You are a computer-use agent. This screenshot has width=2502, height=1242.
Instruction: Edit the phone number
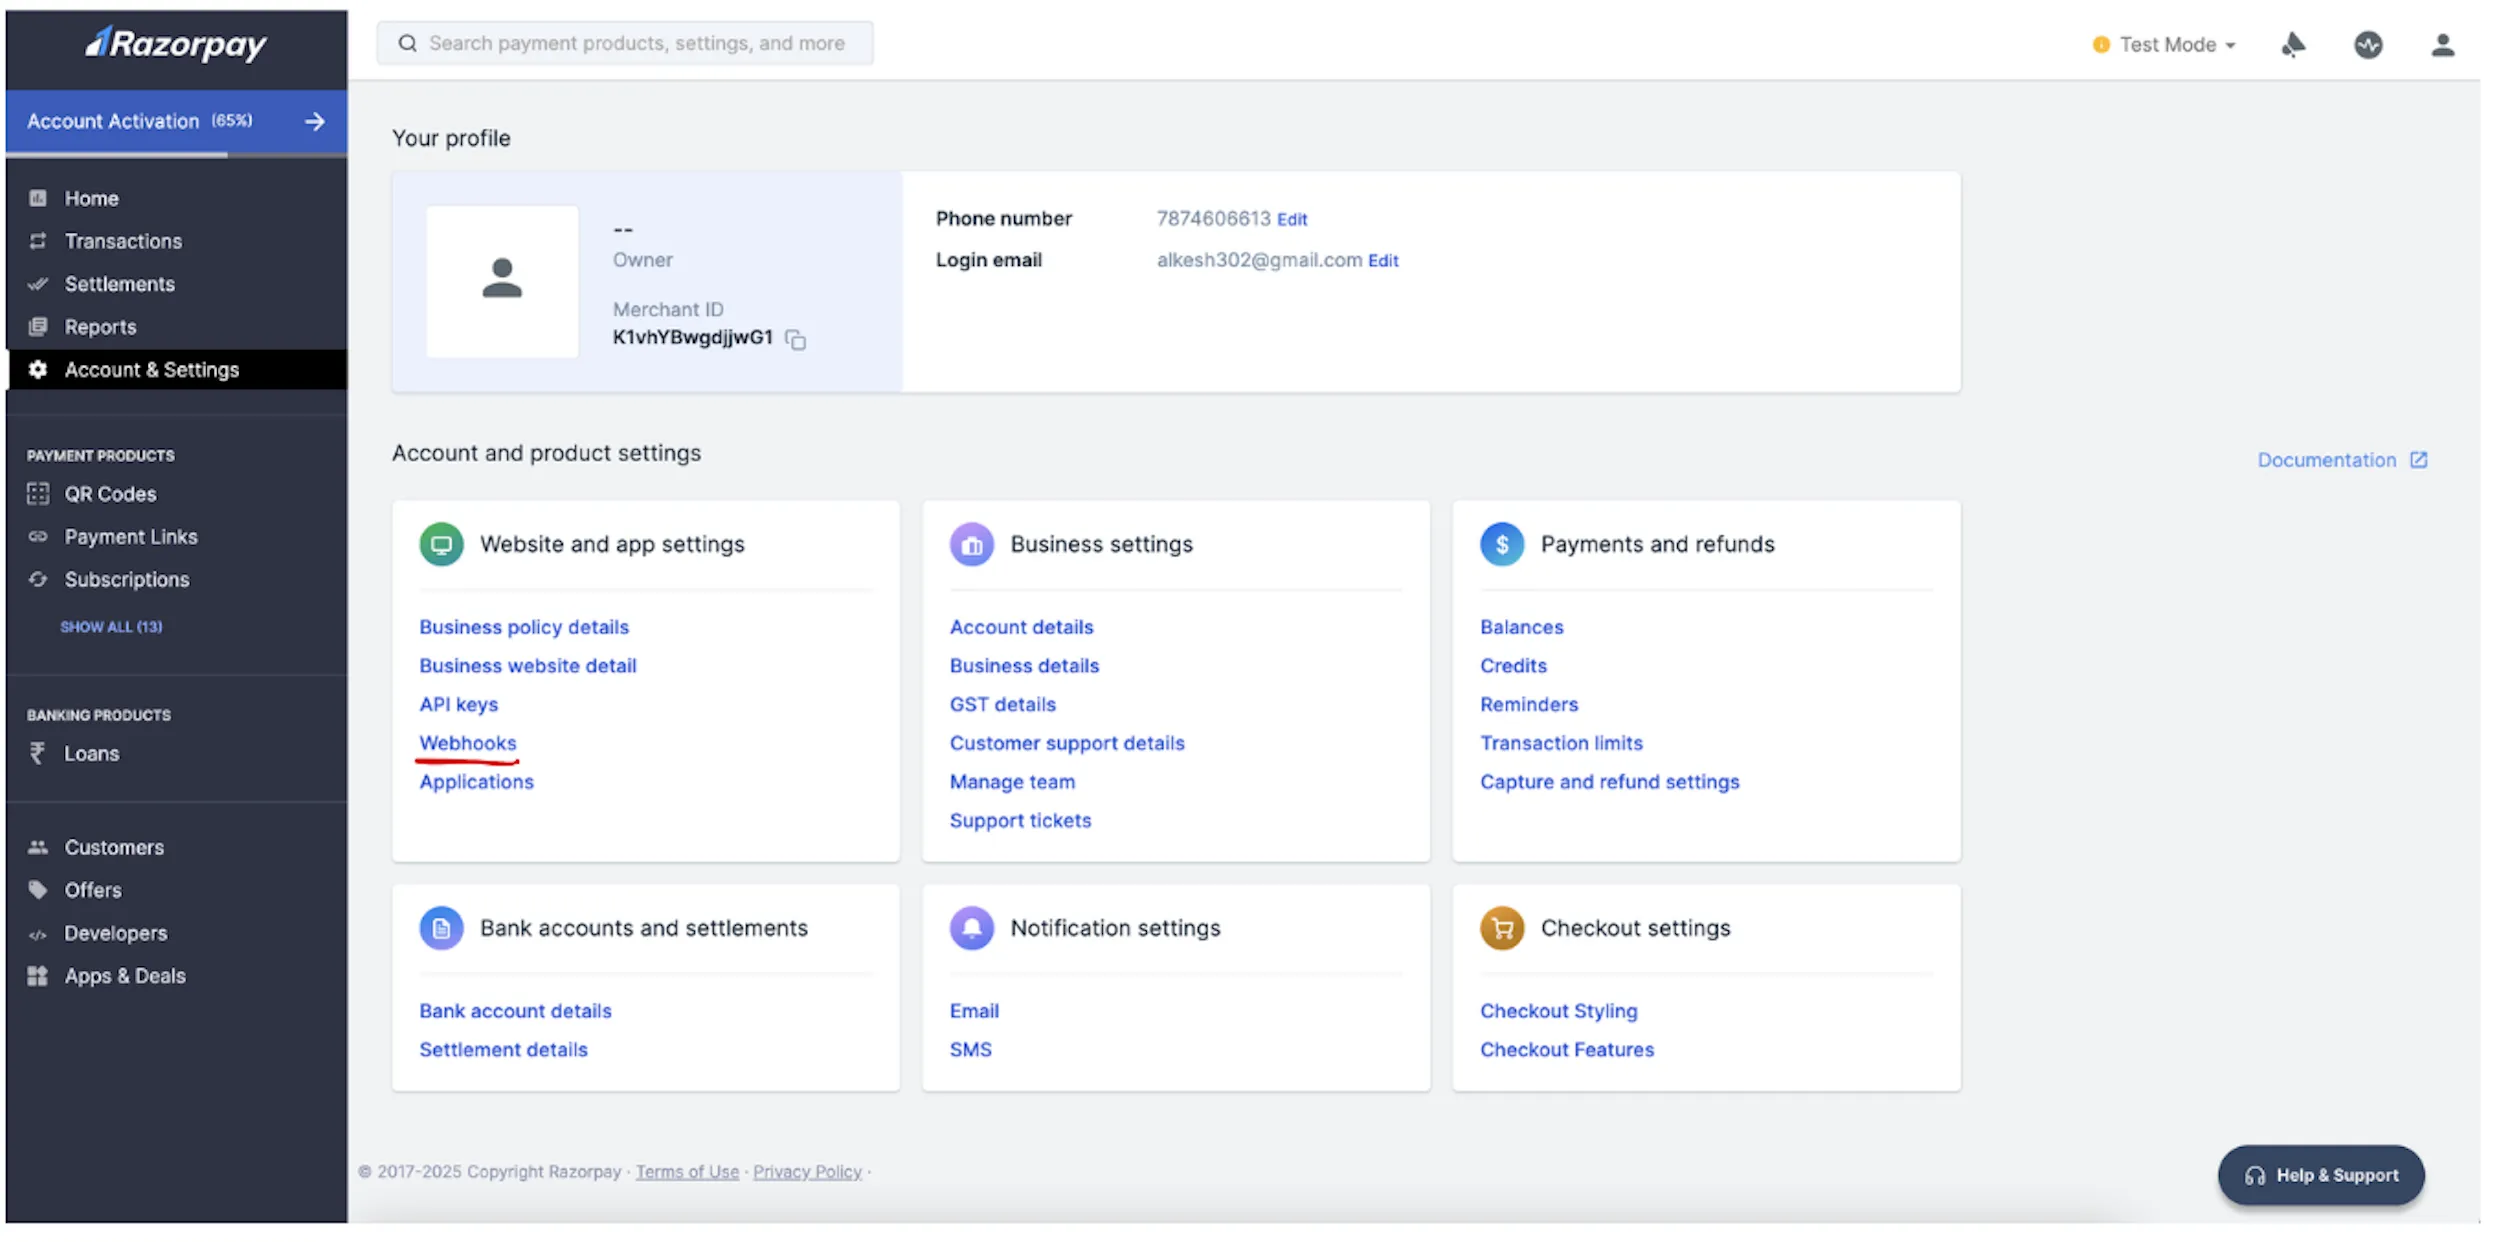click(1292, 219)
